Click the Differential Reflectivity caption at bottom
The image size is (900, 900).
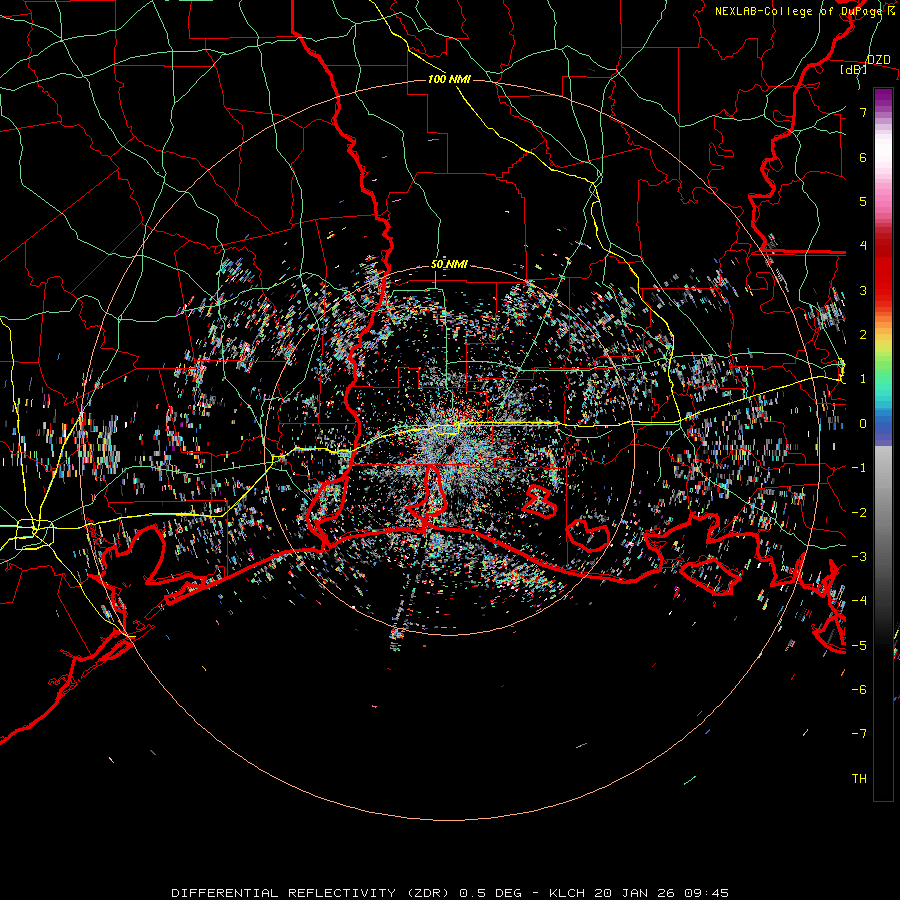click(450, 893)
